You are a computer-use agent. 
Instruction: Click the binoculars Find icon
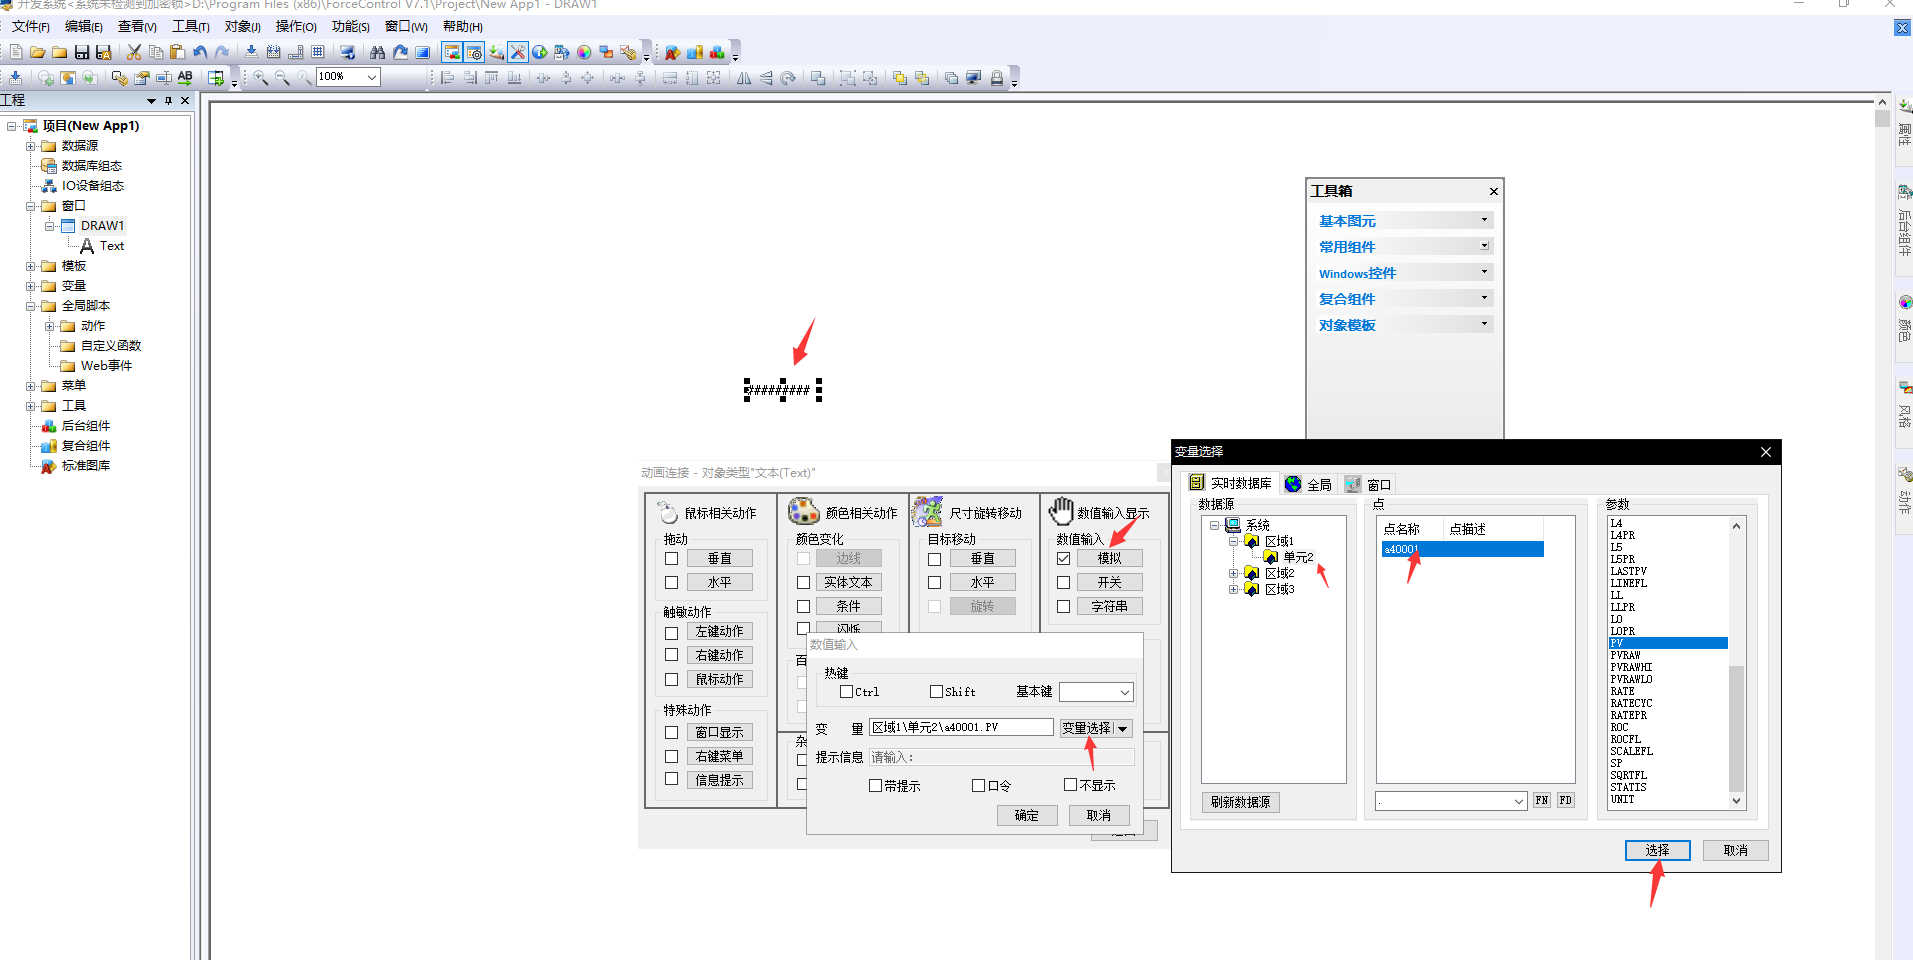coord(377,52)
